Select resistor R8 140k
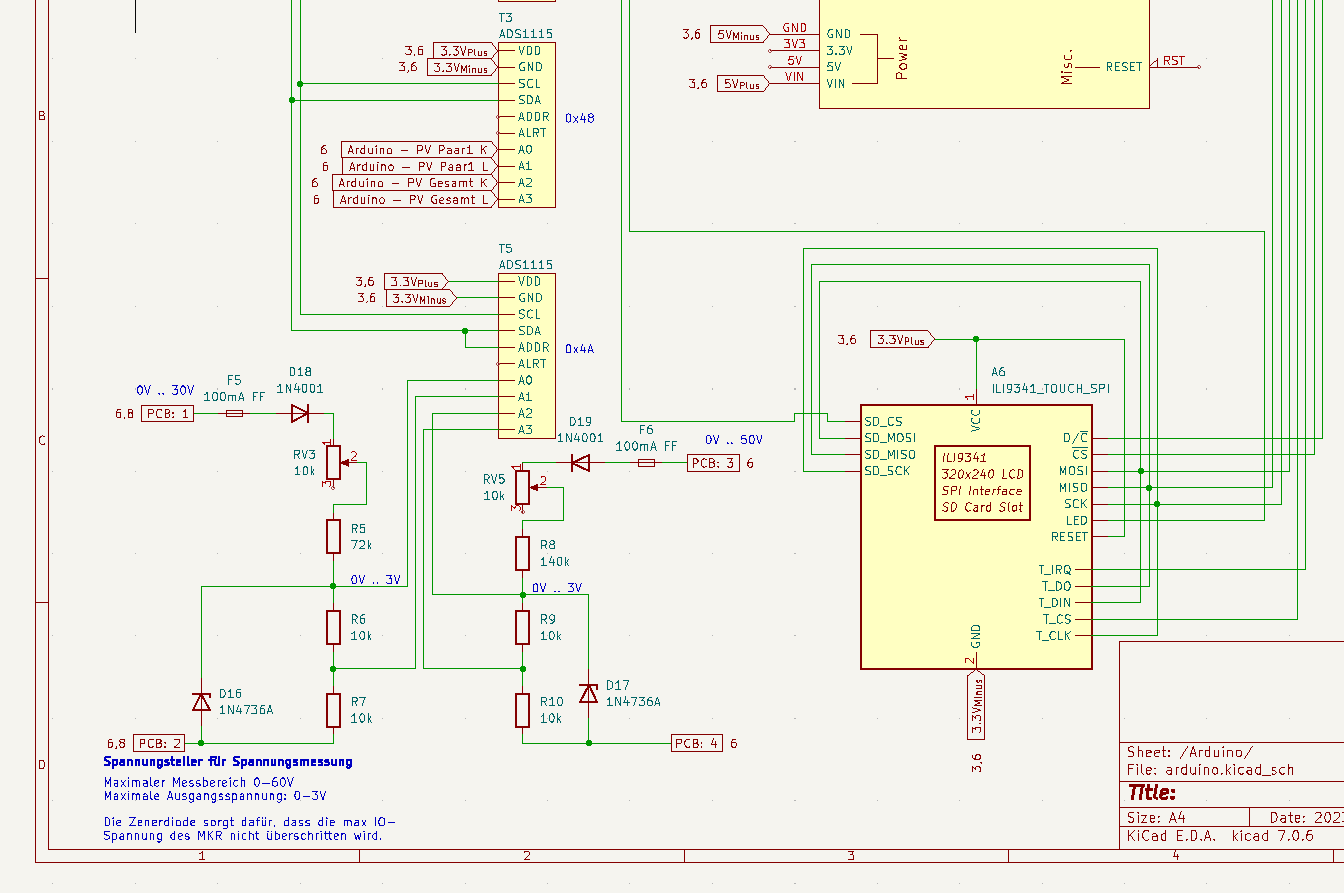Viewport: 1344px width, 893px height. click(x=522, y=553)
